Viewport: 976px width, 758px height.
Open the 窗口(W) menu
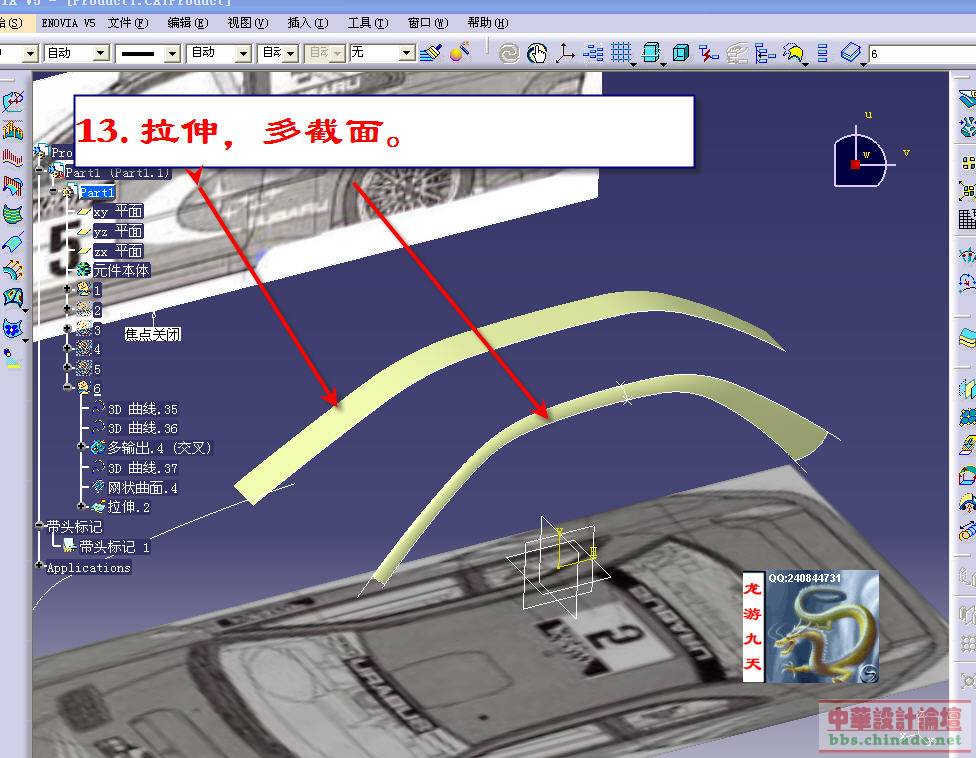(428, 23)
